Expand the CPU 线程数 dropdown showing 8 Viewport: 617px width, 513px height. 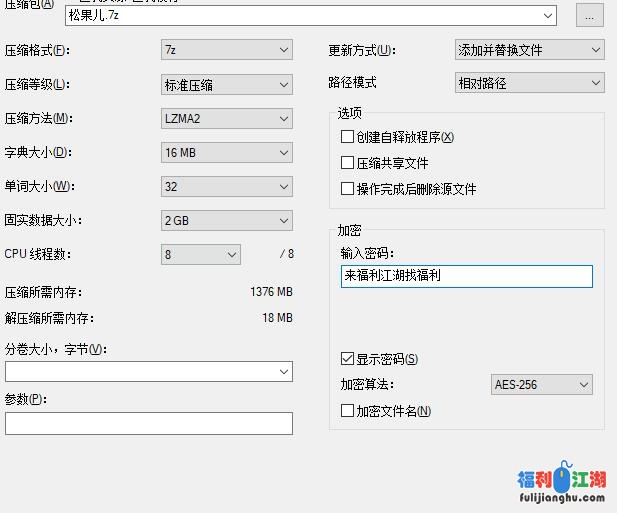pos(232,255)
